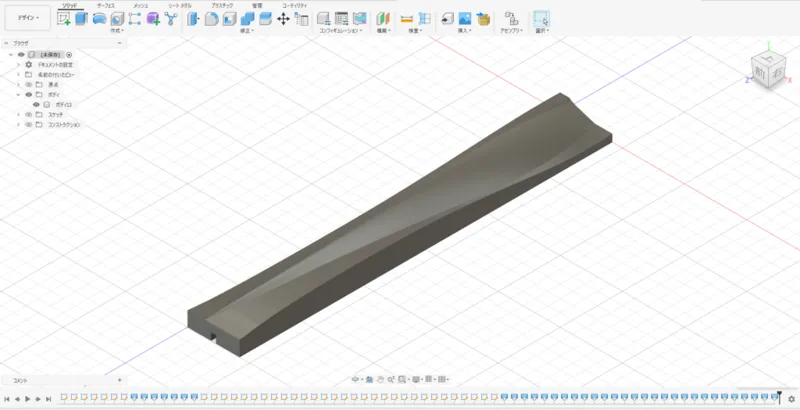Play the timeline
This screenshot has width=800, height=410.
28,399
